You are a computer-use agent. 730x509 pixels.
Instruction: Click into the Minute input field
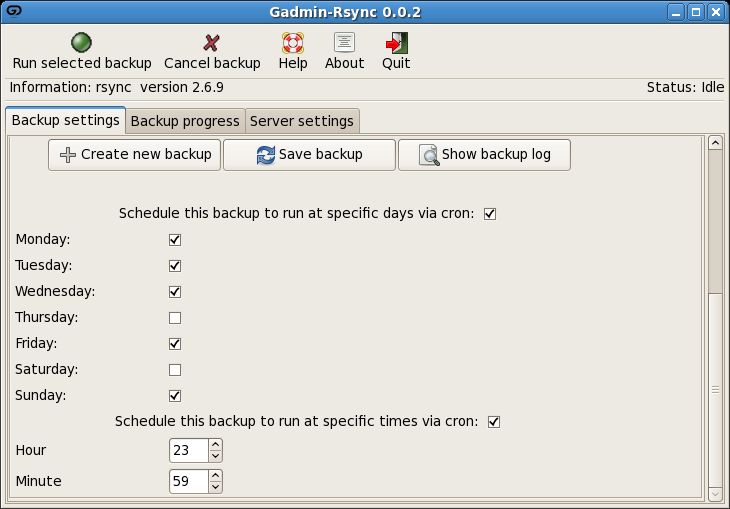(189, 481)
